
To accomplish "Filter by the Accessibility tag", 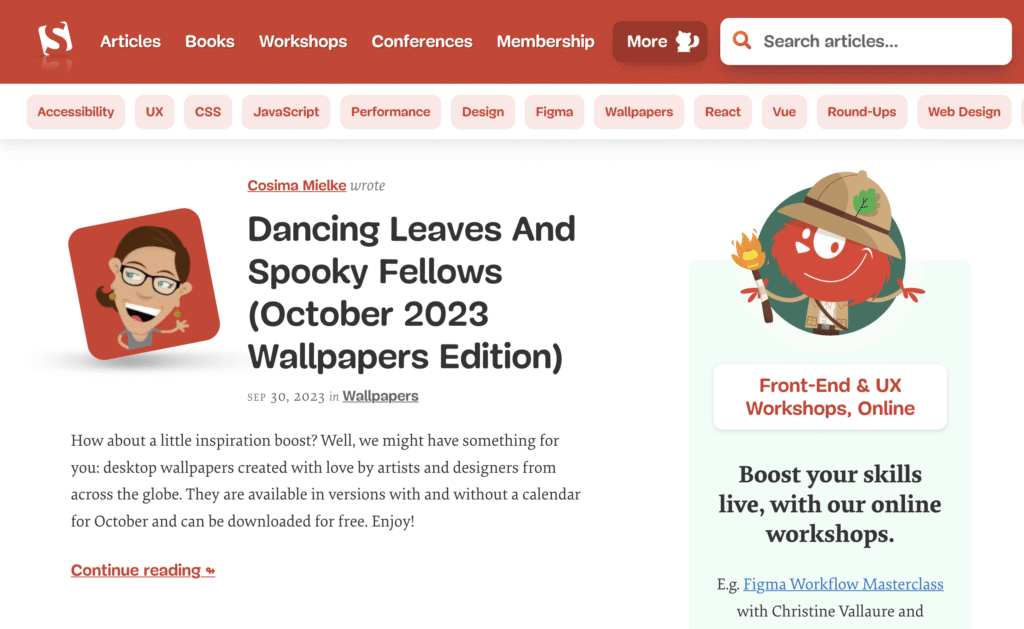I will pos(76,112).
